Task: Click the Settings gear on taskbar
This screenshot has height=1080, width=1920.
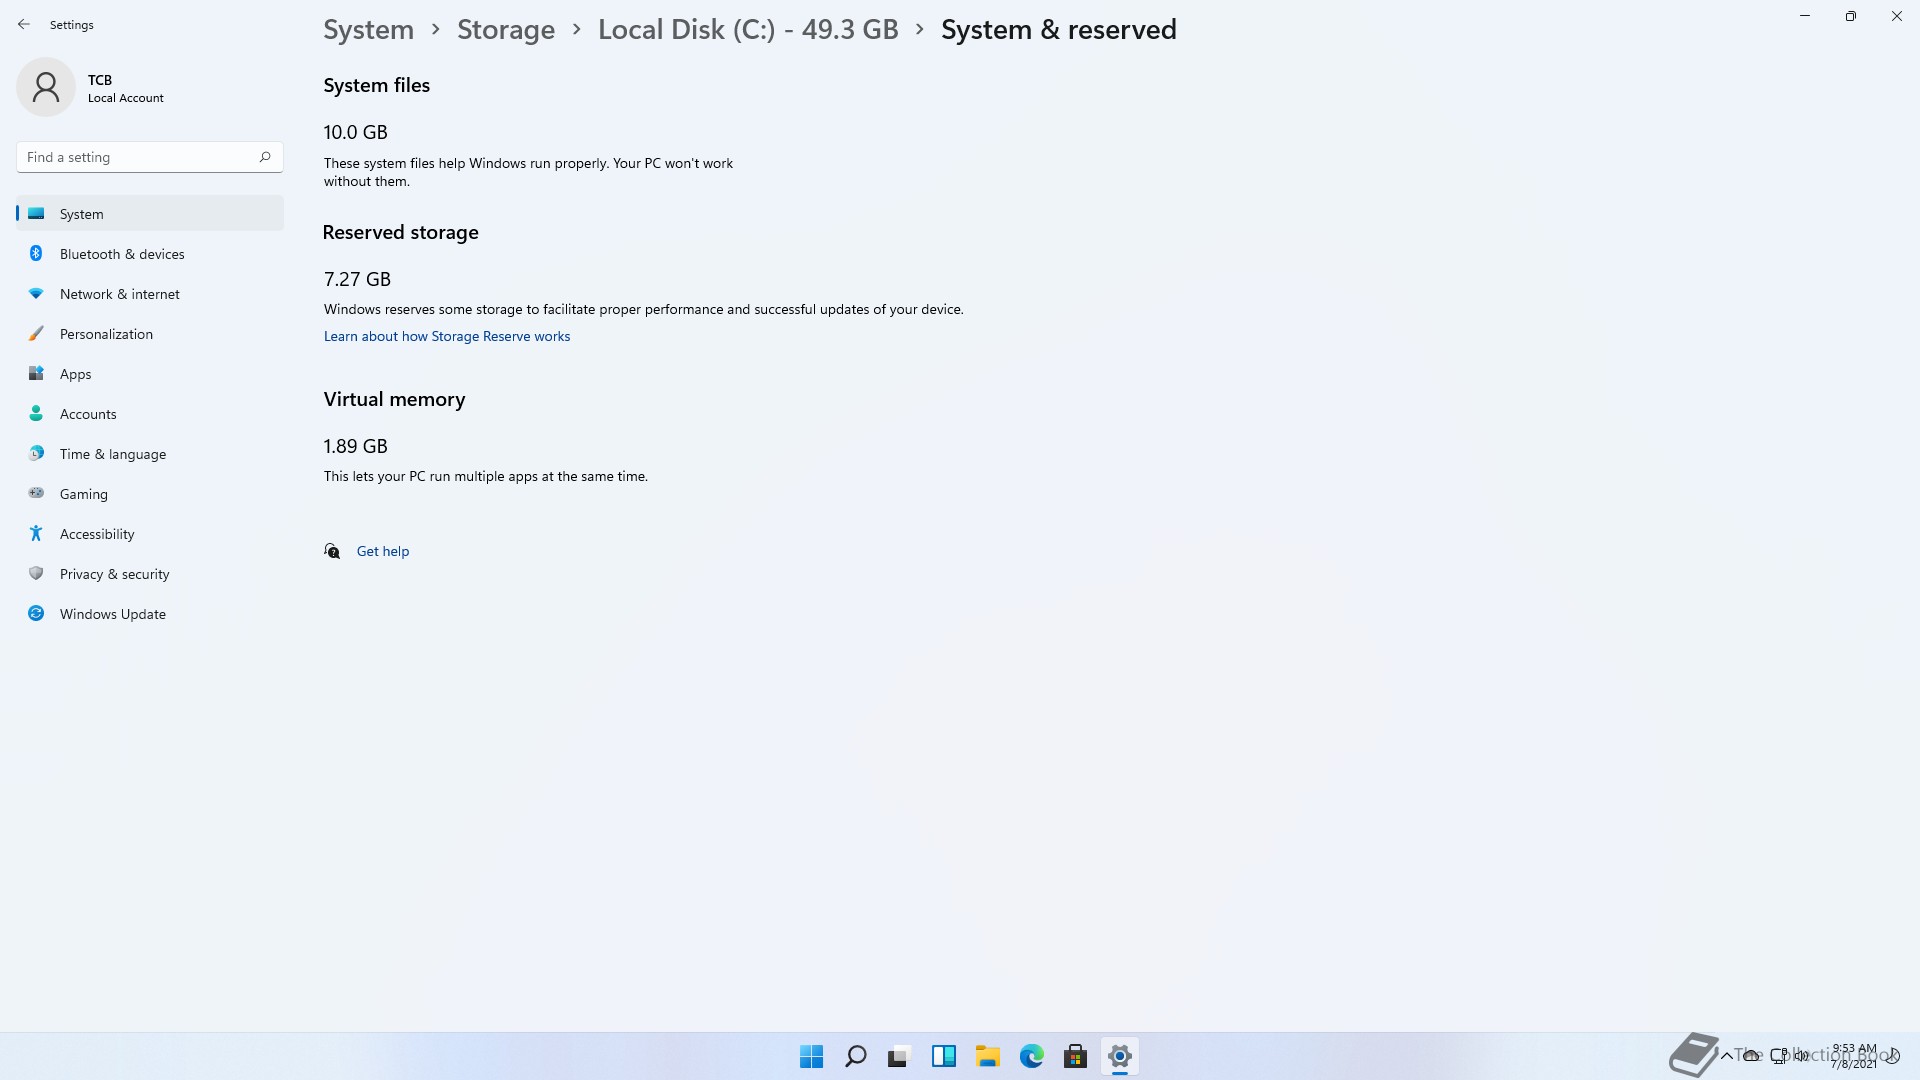Action: coord(1119,1056)
